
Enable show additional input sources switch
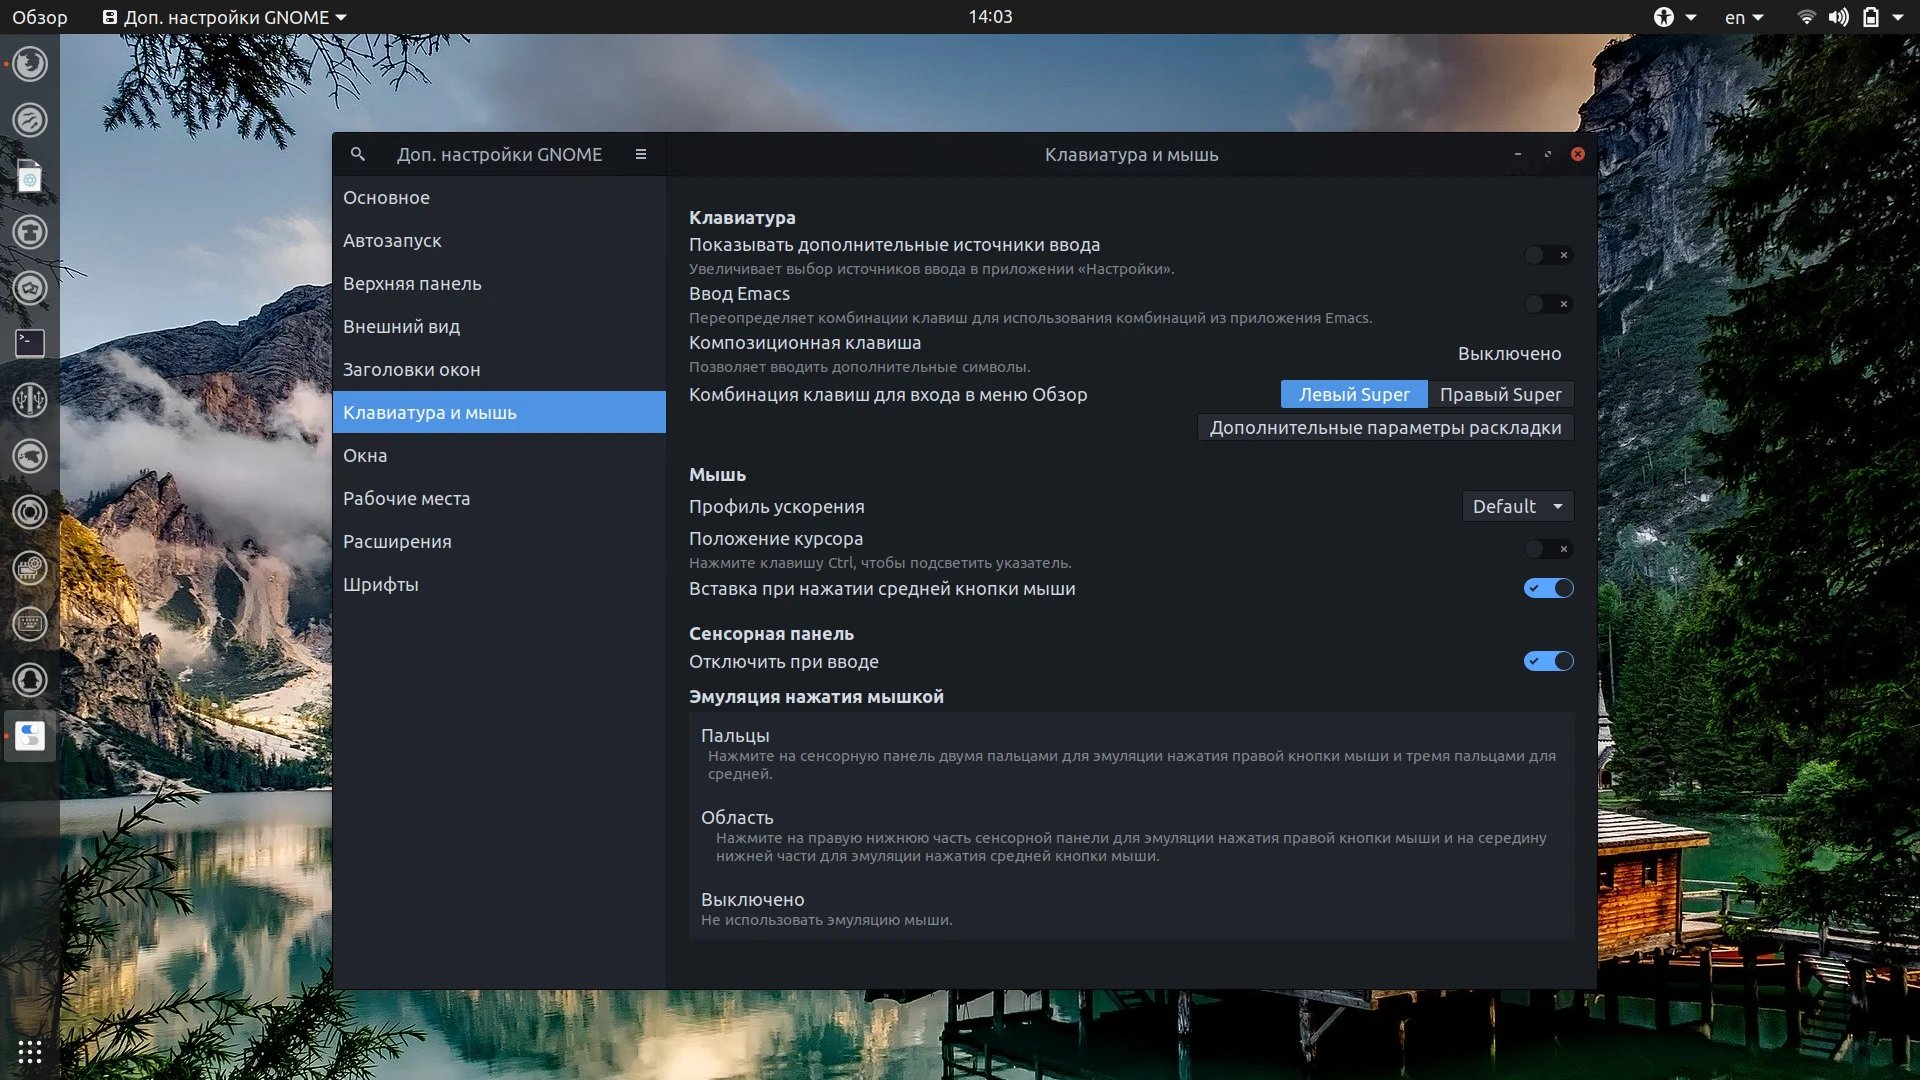[1548, 255]
